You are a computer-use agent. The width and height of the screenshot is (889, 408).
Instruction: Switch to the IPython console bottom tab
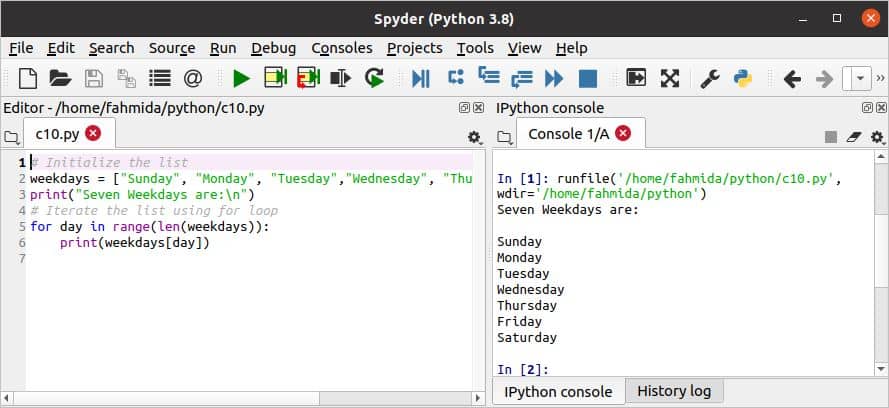coord(558,392)
